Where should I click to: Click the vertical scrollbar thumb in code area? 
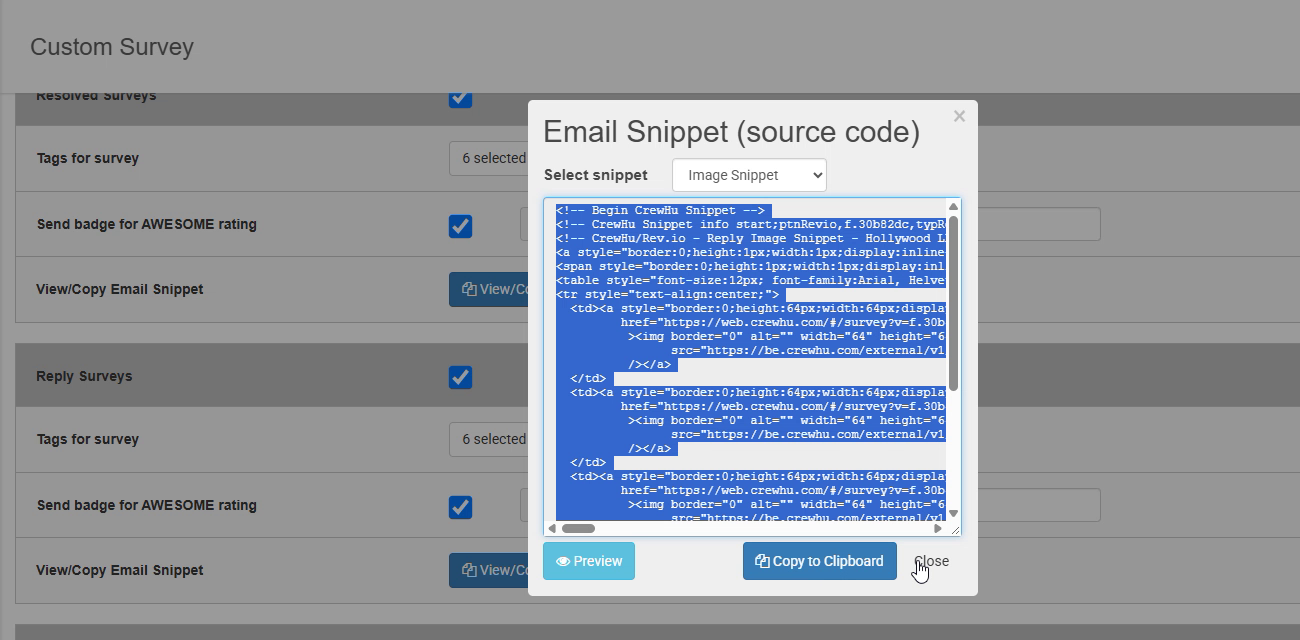click(x=953, y=303)
